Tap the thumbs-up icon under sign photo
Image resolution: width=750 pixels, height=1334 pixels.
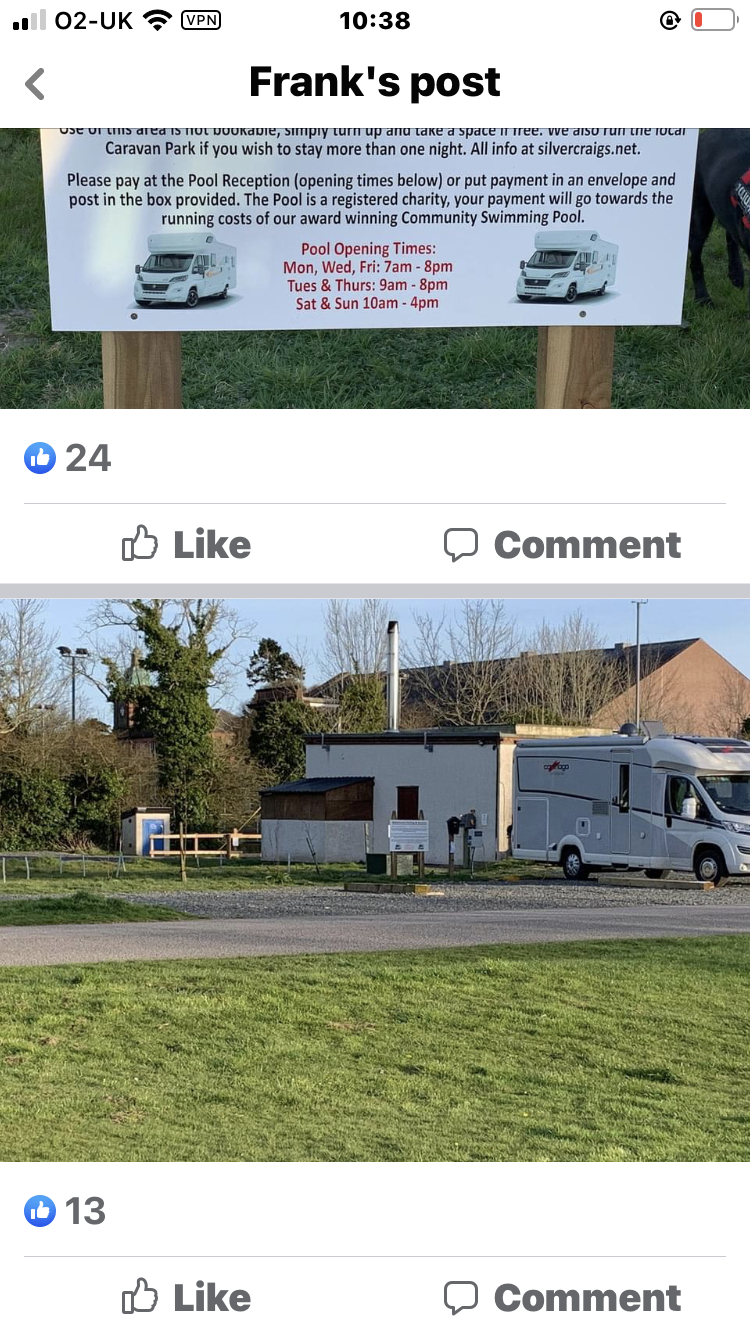pos(140,544)
